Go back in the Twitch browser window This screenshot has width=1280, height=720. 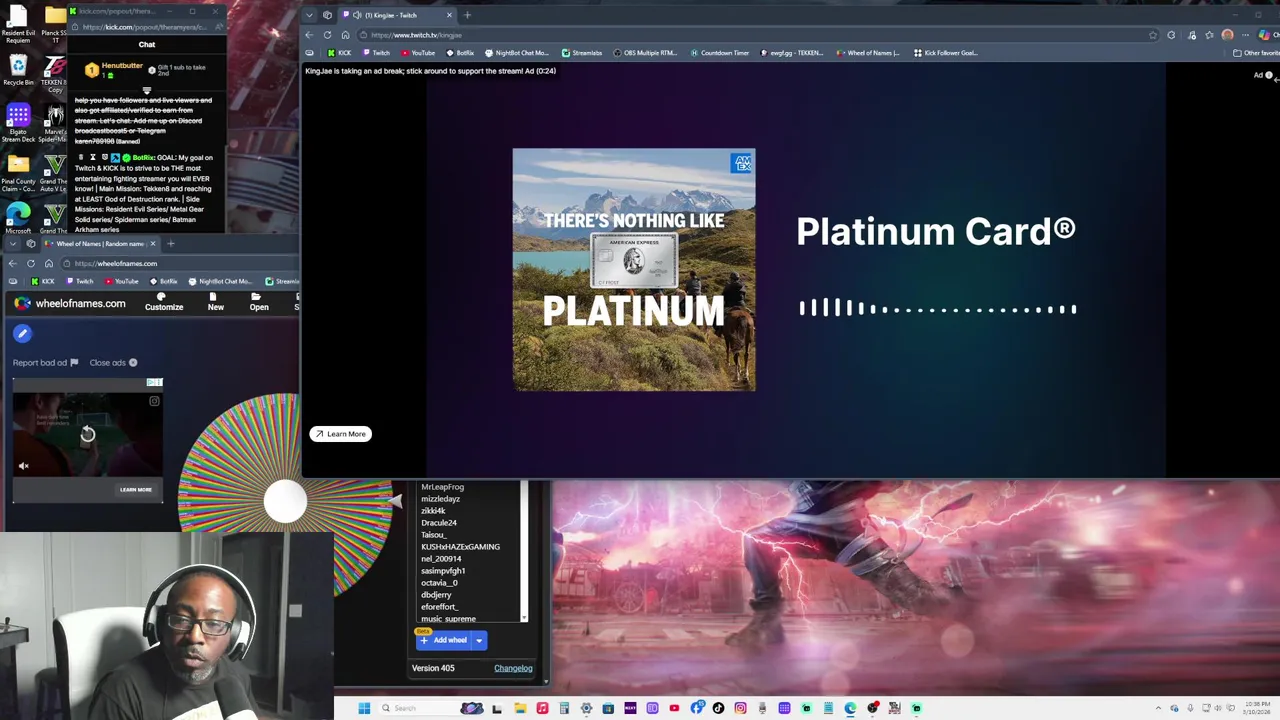(309, 35)
